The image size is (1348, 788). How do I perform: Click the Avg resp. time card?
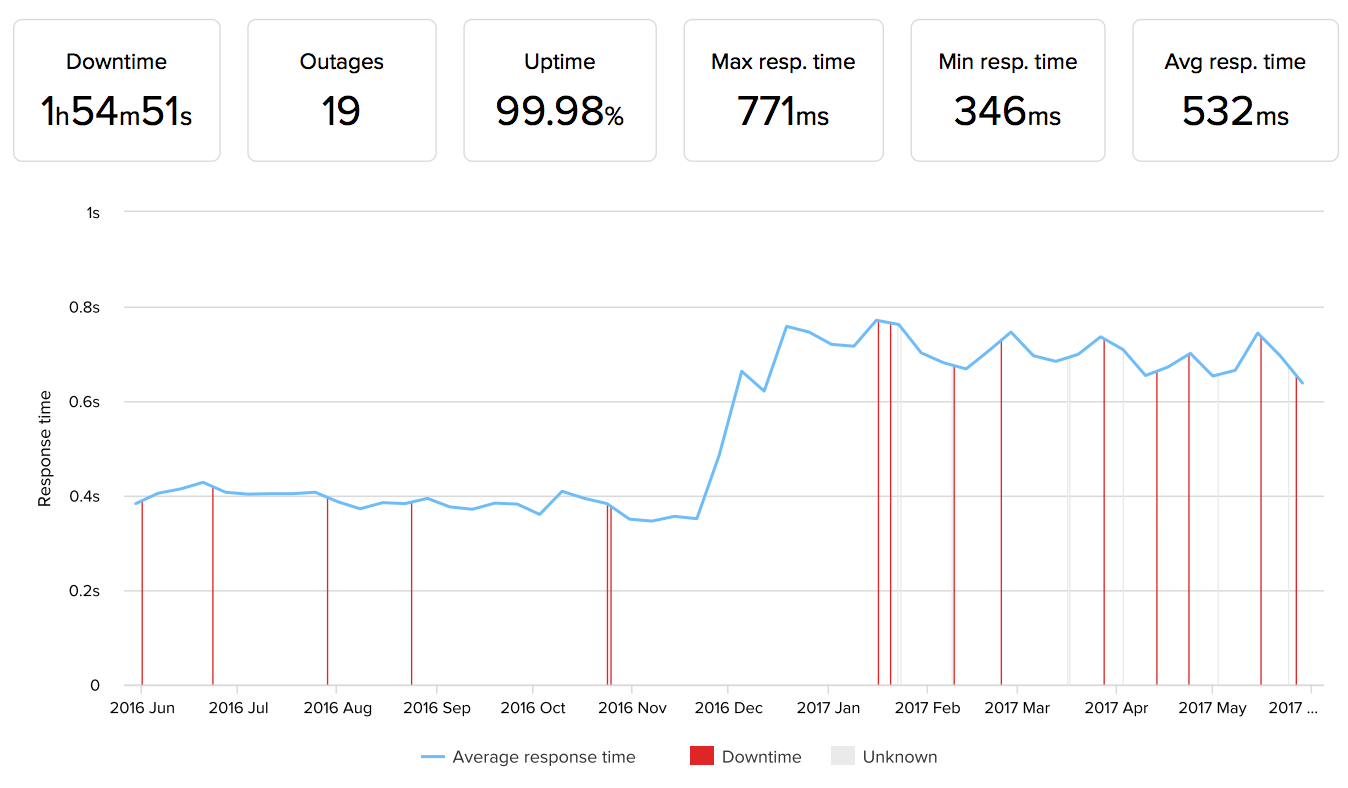1235,90
